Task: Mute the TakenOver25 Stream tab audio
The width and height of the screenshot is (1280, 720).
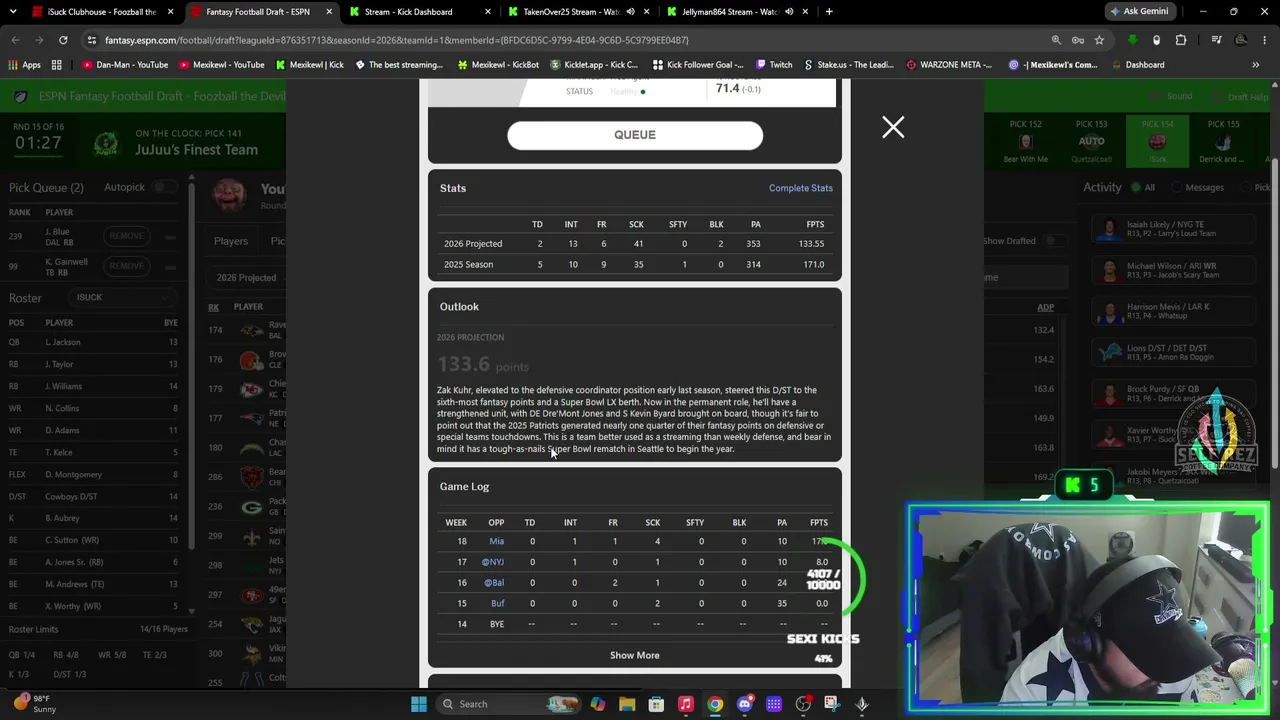Action: pyautogui.click(x=631, y=12)
